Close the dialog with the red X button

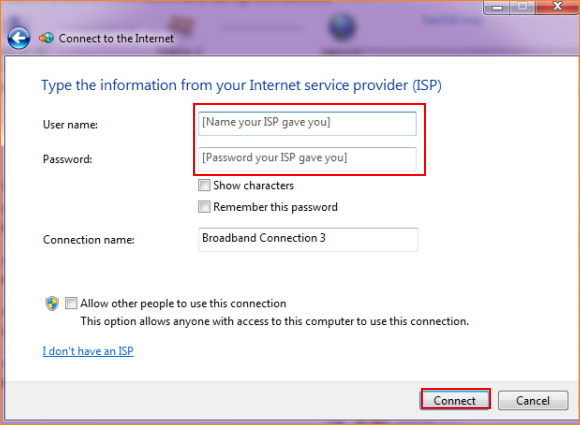[557, 6]
